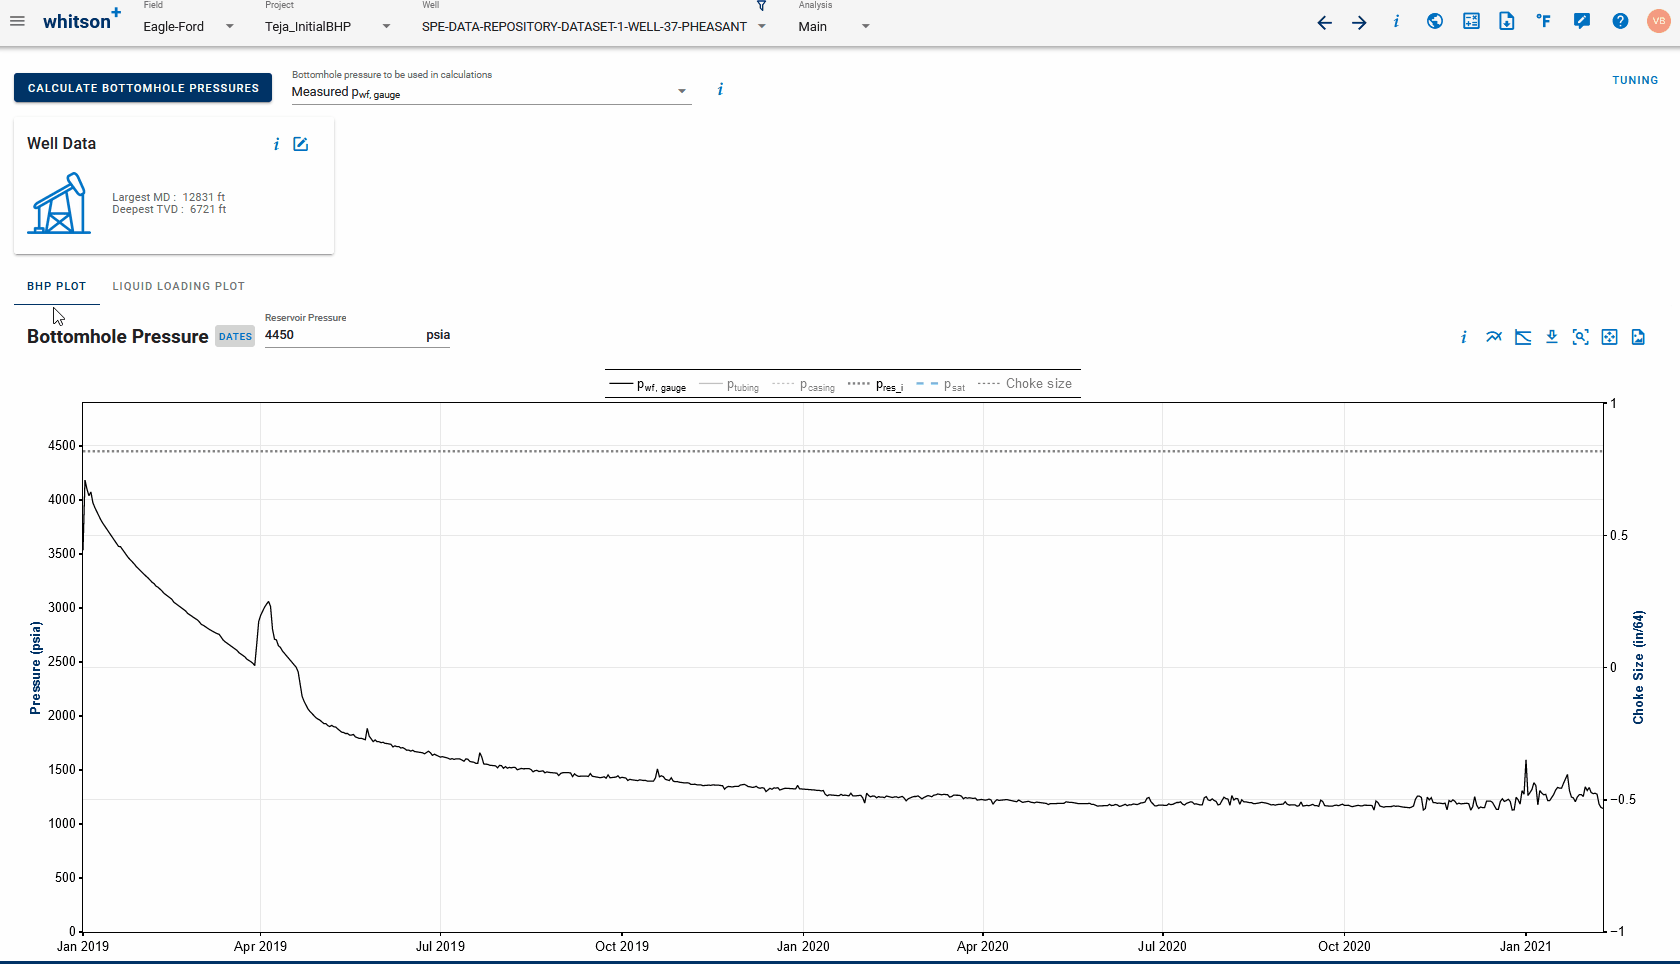This screenshot has height=964, width=1680.
Task: Click the decline curve axis icon
Action: click(x=1523, y=337)
